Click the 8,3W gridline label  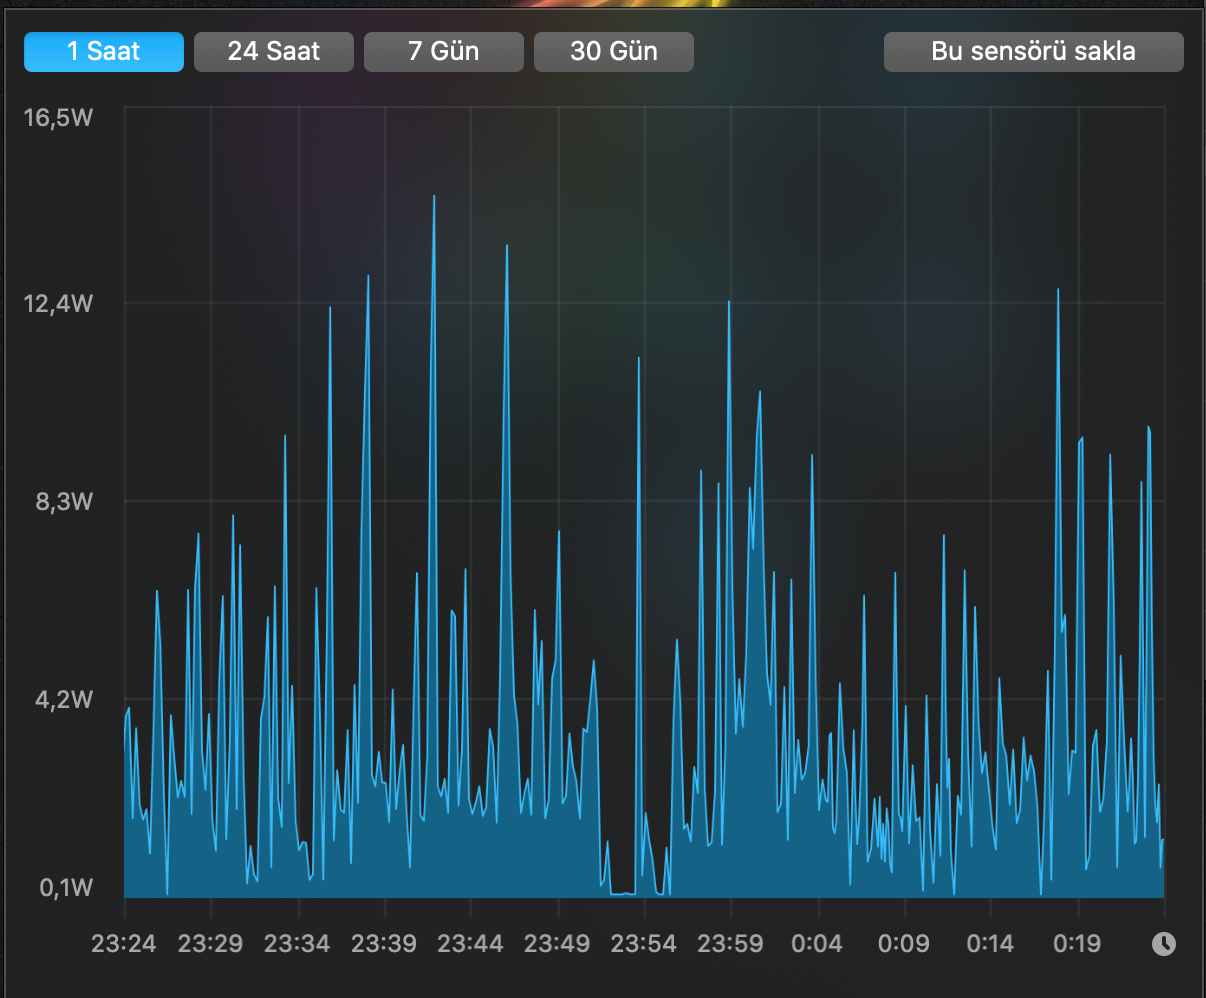[x=66, y=503]
